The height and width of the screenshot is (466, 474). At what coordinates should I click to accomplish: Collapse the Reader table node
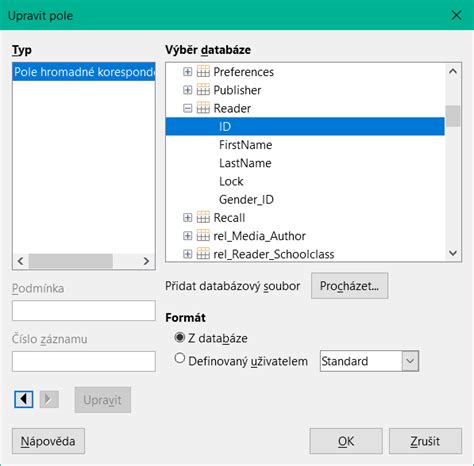point(188,108)
